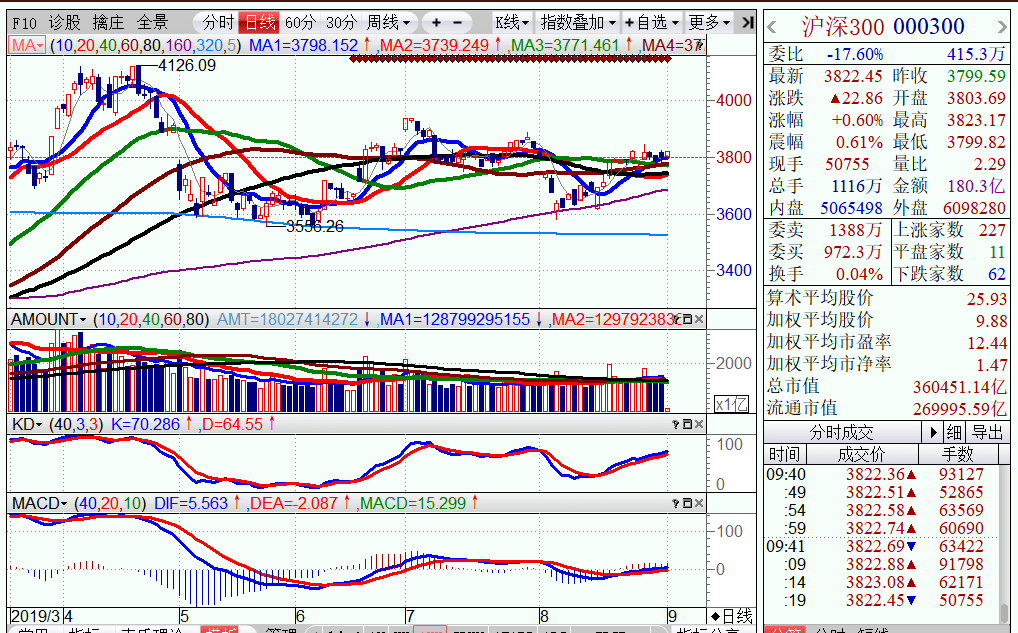Click the DEA=-2.087 value
This screenshot has width=1018, height=633.
[293, 504]
